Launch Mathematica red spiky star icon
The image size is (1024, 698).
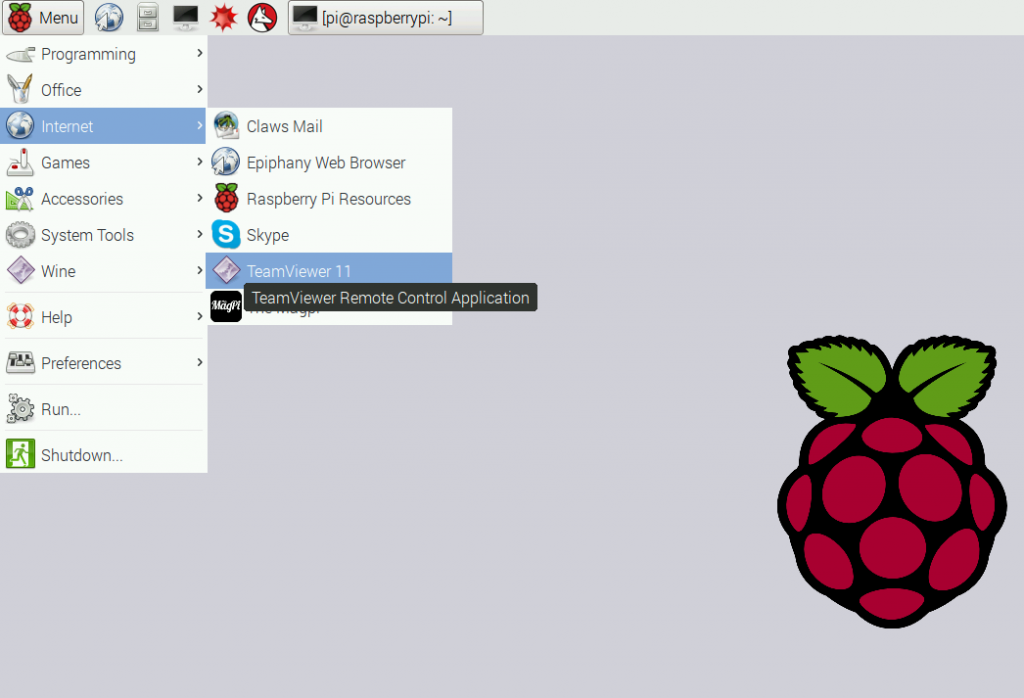pos(223,18)
